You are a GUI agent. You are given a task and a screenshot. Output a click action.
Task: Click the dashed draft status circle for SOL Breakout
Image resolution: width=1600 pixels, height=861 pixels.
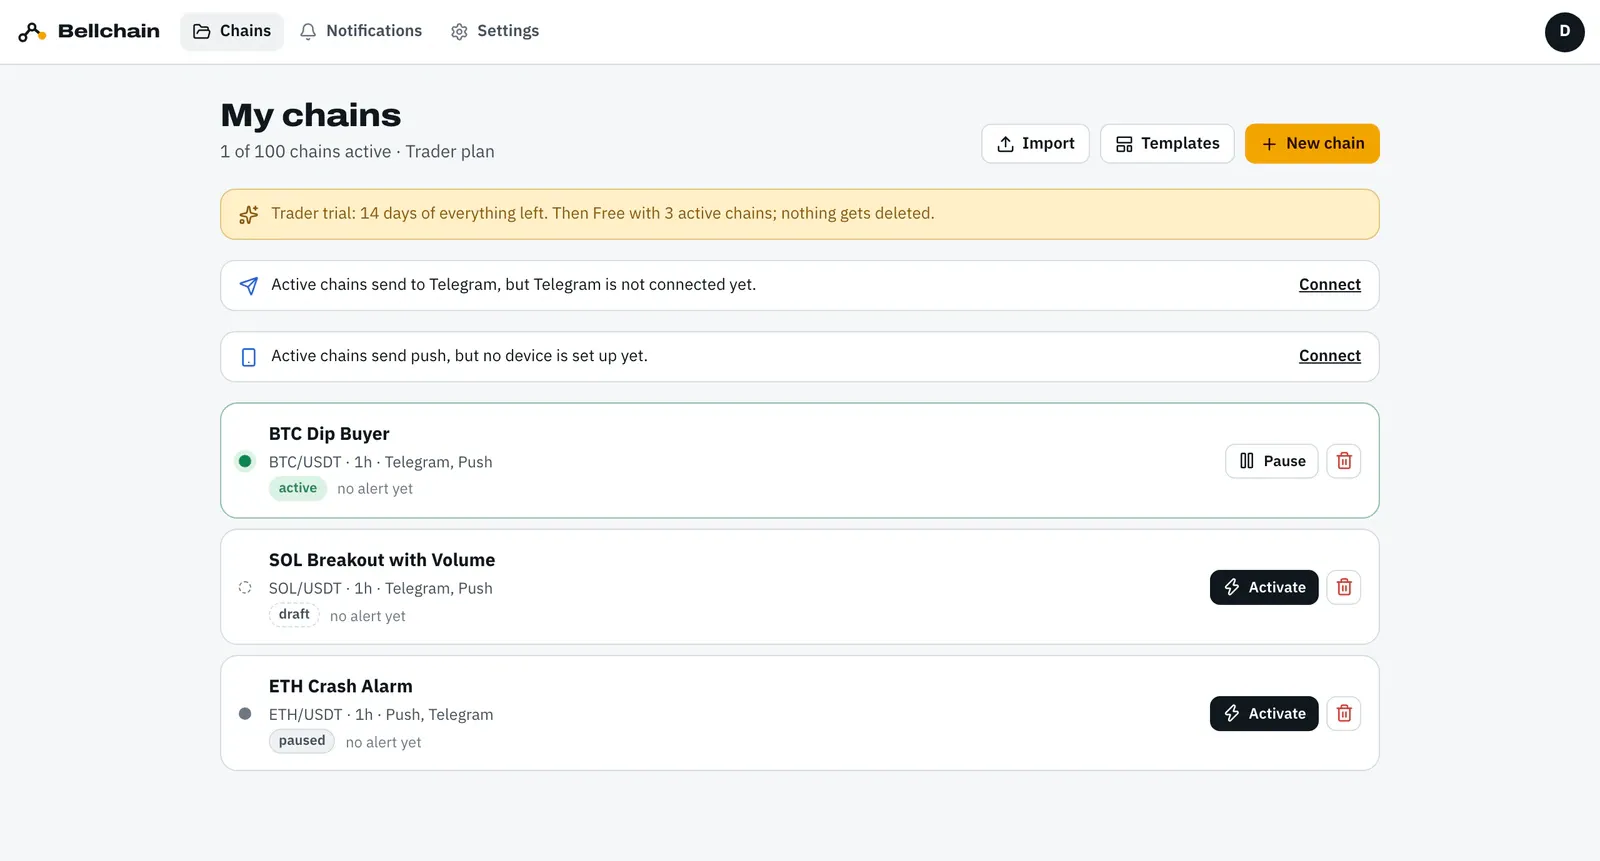tap(245, 587)
